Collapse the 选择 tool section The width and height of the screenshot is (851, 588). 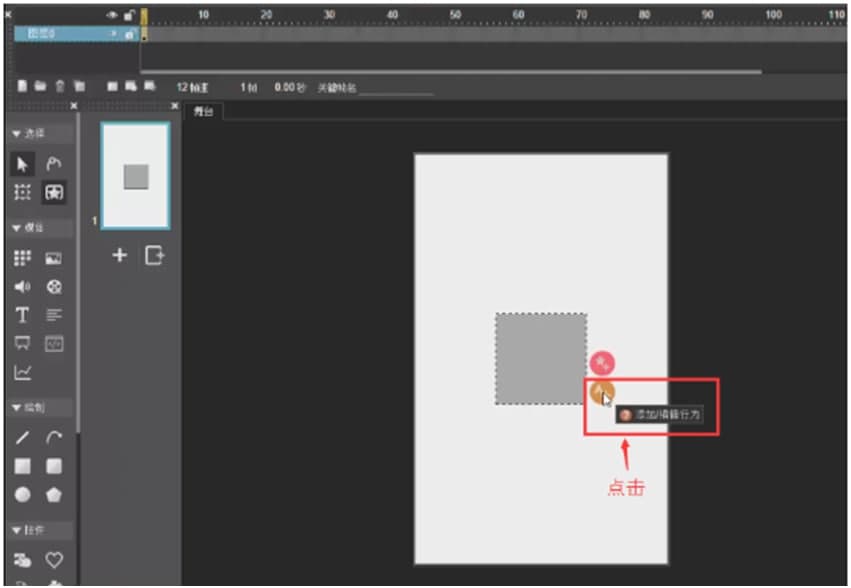click(x=30, y=134)
